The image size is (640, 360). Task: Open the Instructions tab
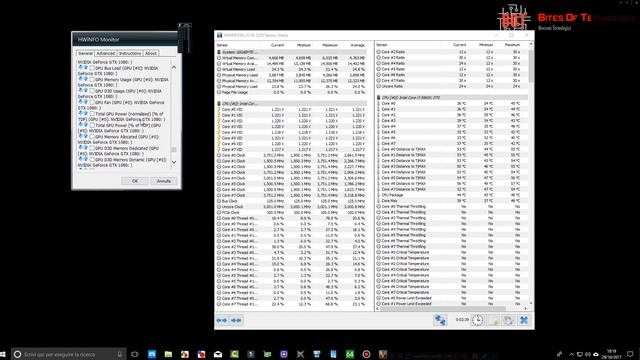tap(130, 53)
